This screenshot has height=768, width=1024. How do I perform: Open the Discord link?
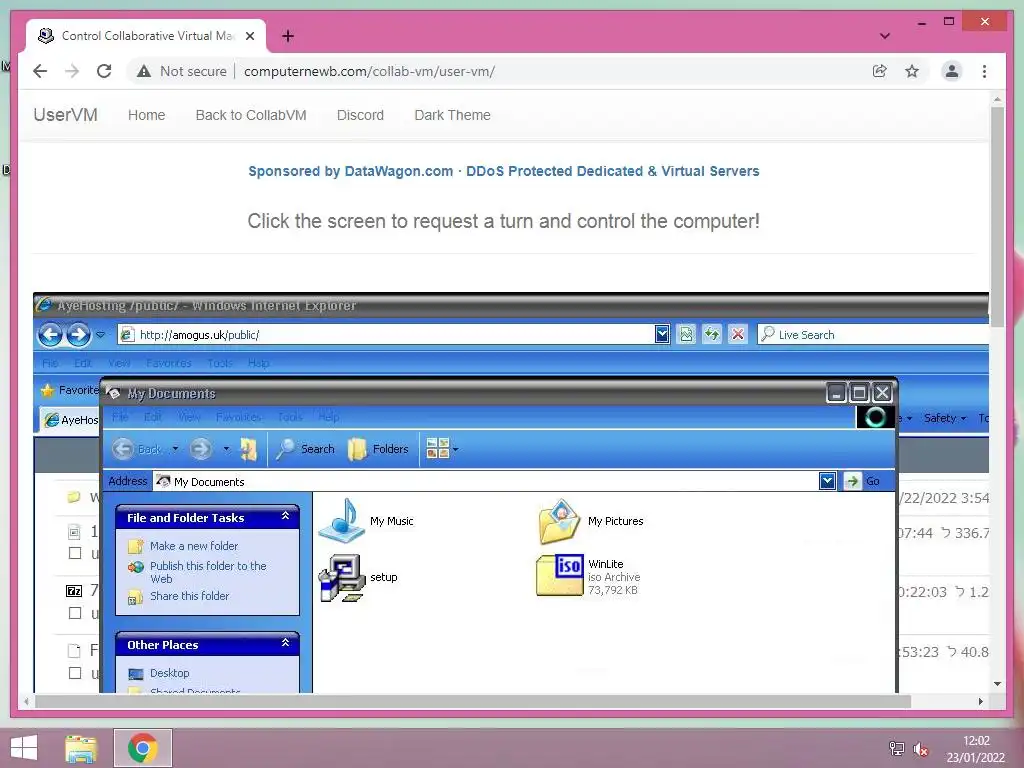360,115
